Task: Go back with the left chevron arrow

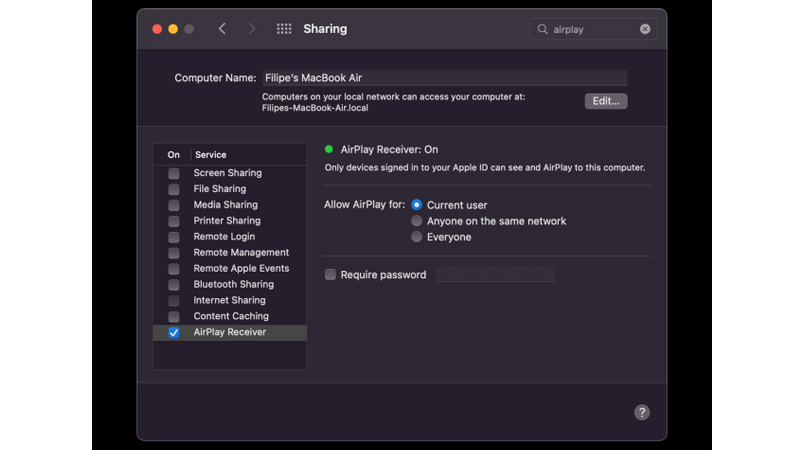Action: pyautogui.click(x=222, y=29)
